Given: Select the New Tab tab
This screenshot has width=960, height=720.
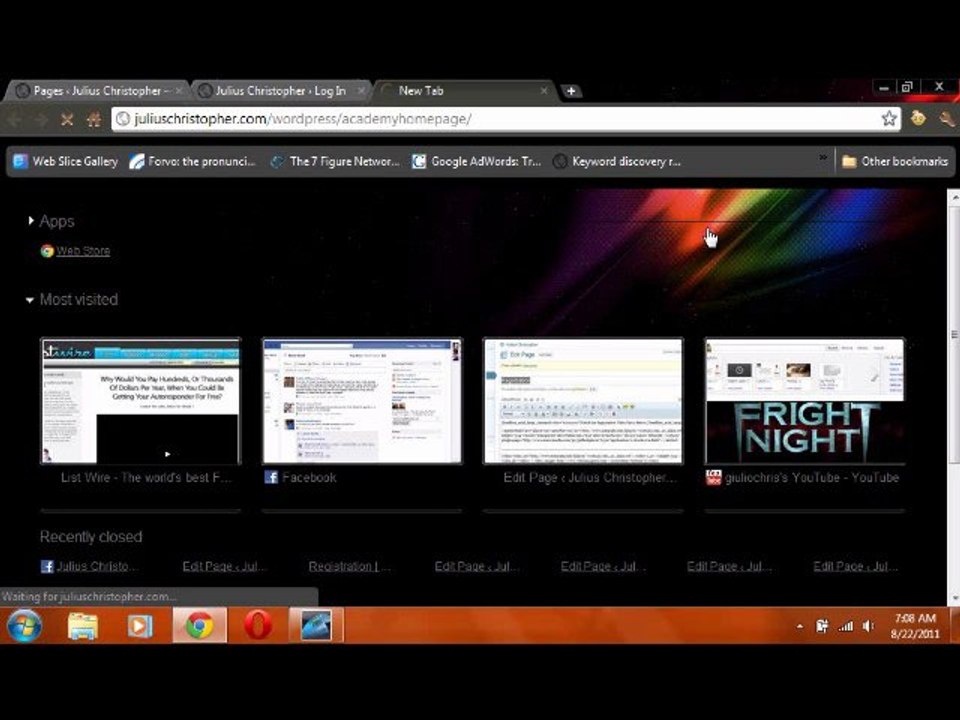Looking at the screenshot, I should coord(464,91).
